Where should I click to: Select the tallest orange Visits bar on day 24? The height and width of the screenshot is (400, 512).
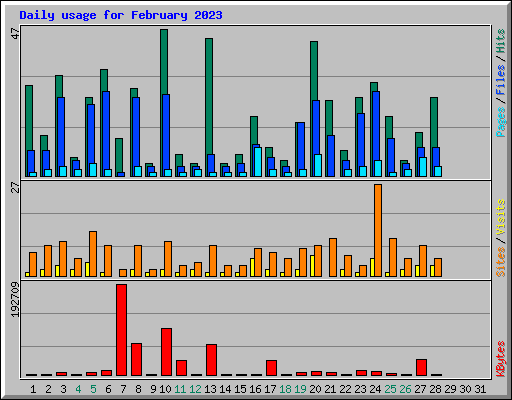pyautogui.click(x=378, y=230)
